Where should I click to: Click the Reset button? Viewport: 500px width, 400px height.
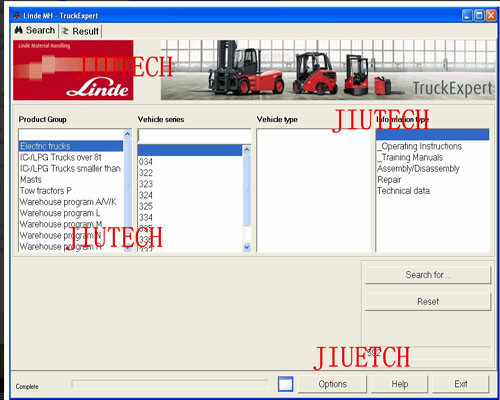pyautogui.click(x=428, y=302)
